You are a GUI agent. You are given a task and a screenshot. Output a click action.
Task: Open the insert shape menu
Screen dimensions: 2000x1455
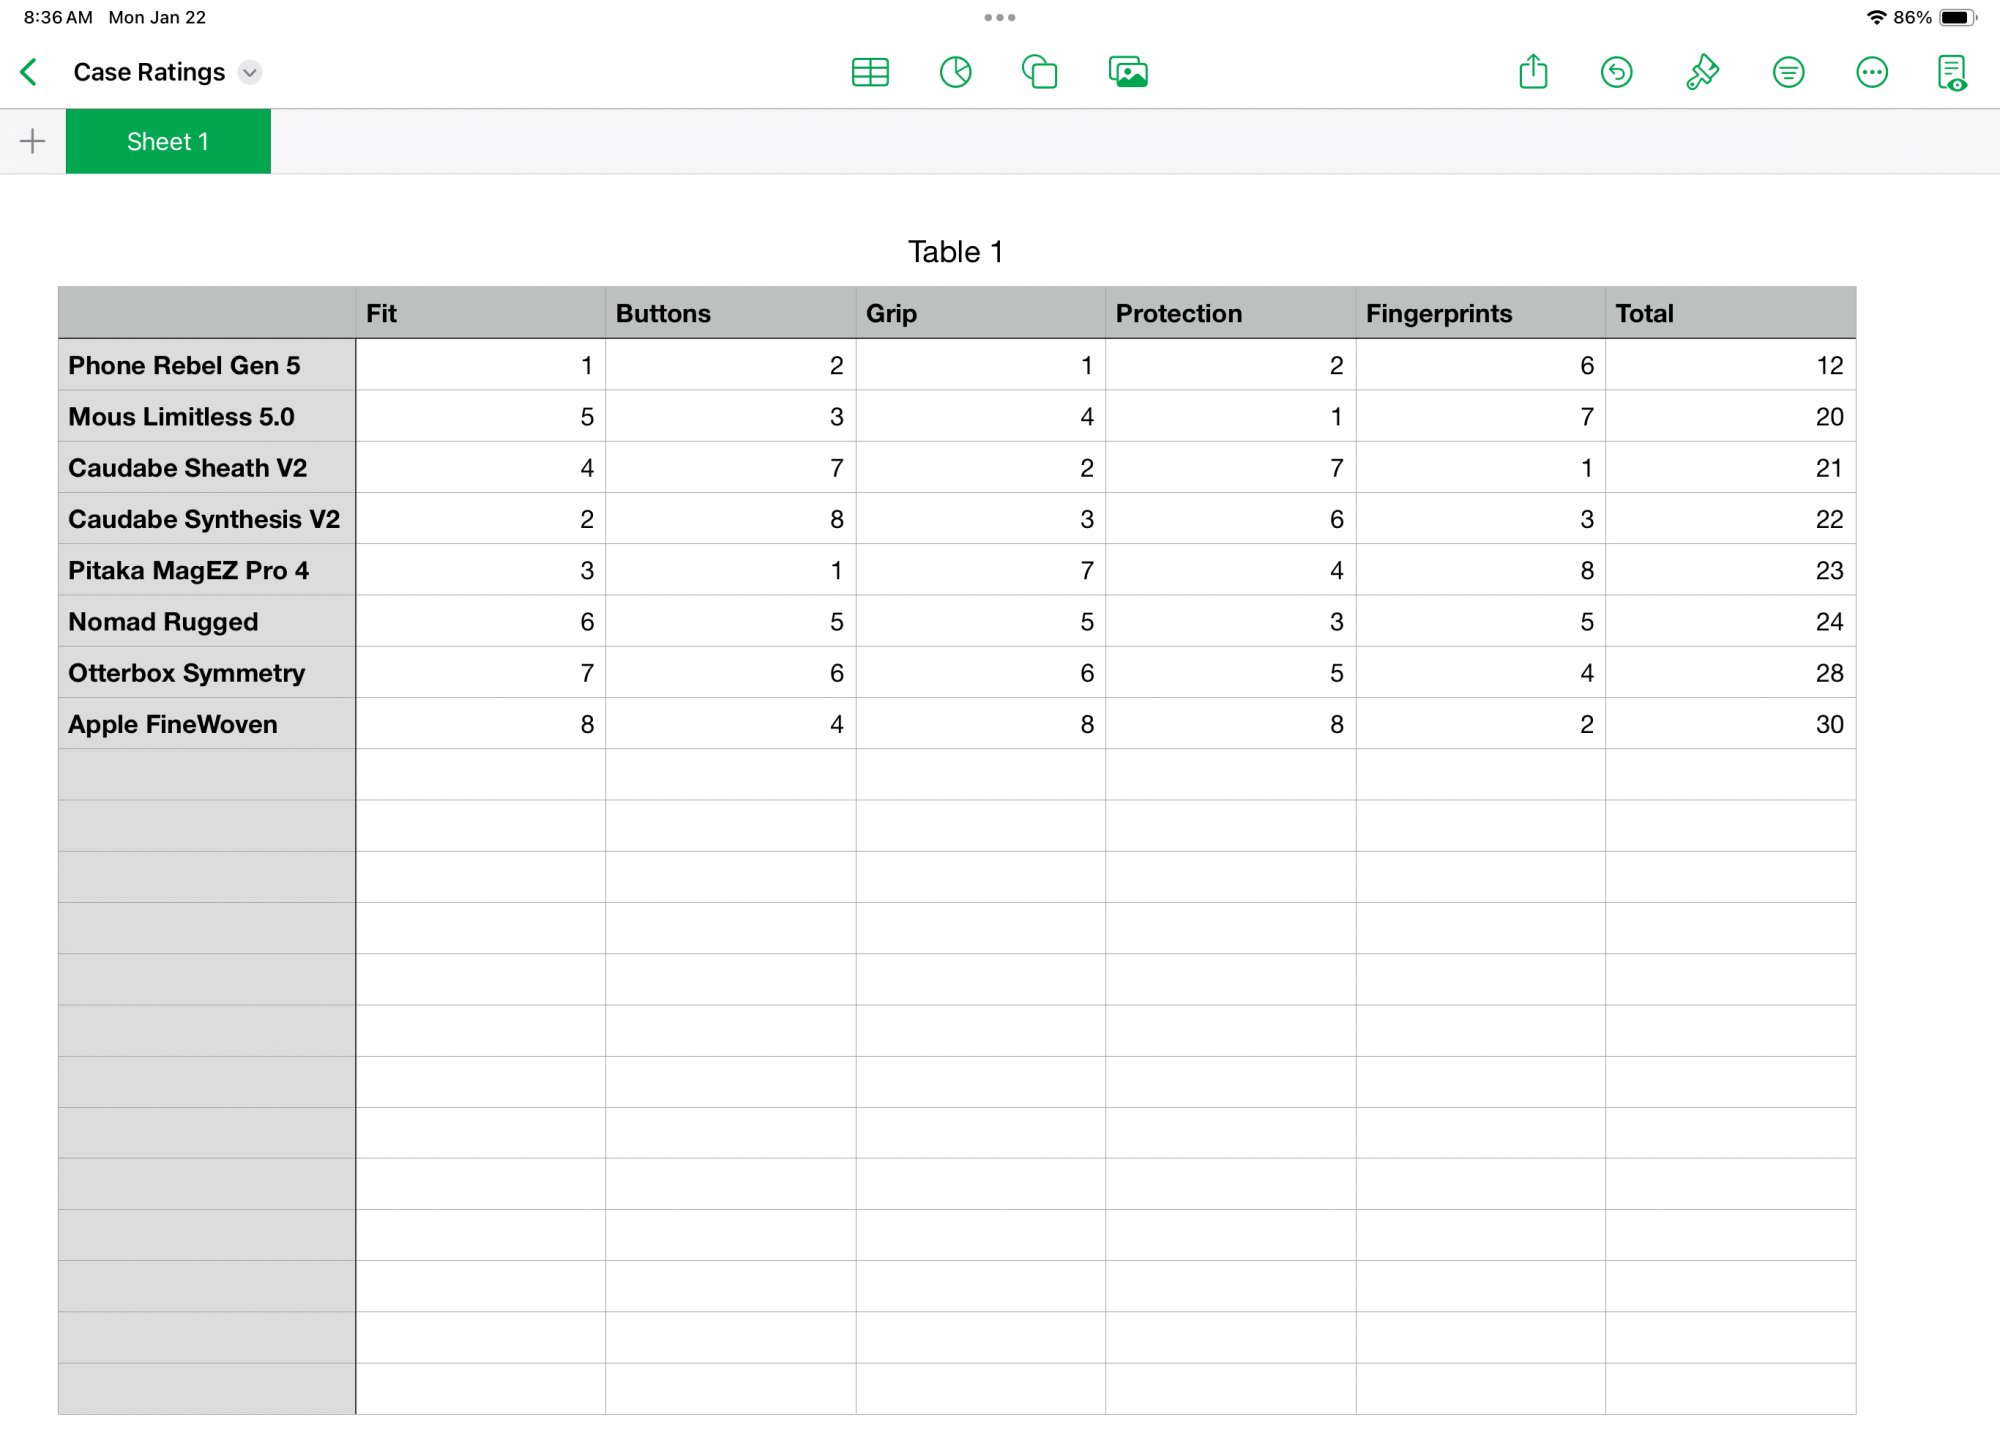point(1040,72)
